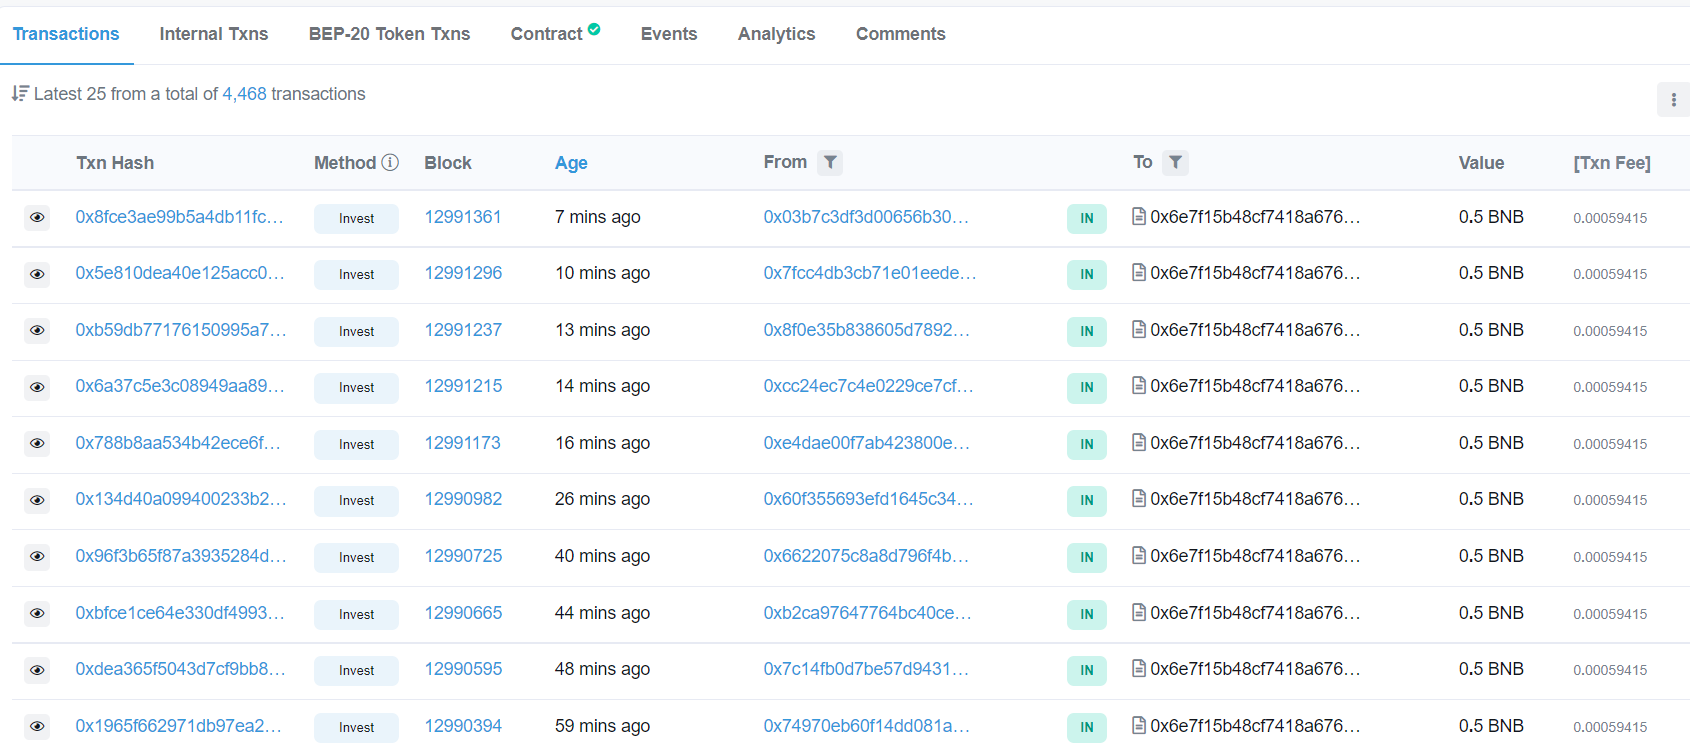Click the contract icon in block 12990982 row
This screenshot has height=755, width=1690.
pos(1138,498)
